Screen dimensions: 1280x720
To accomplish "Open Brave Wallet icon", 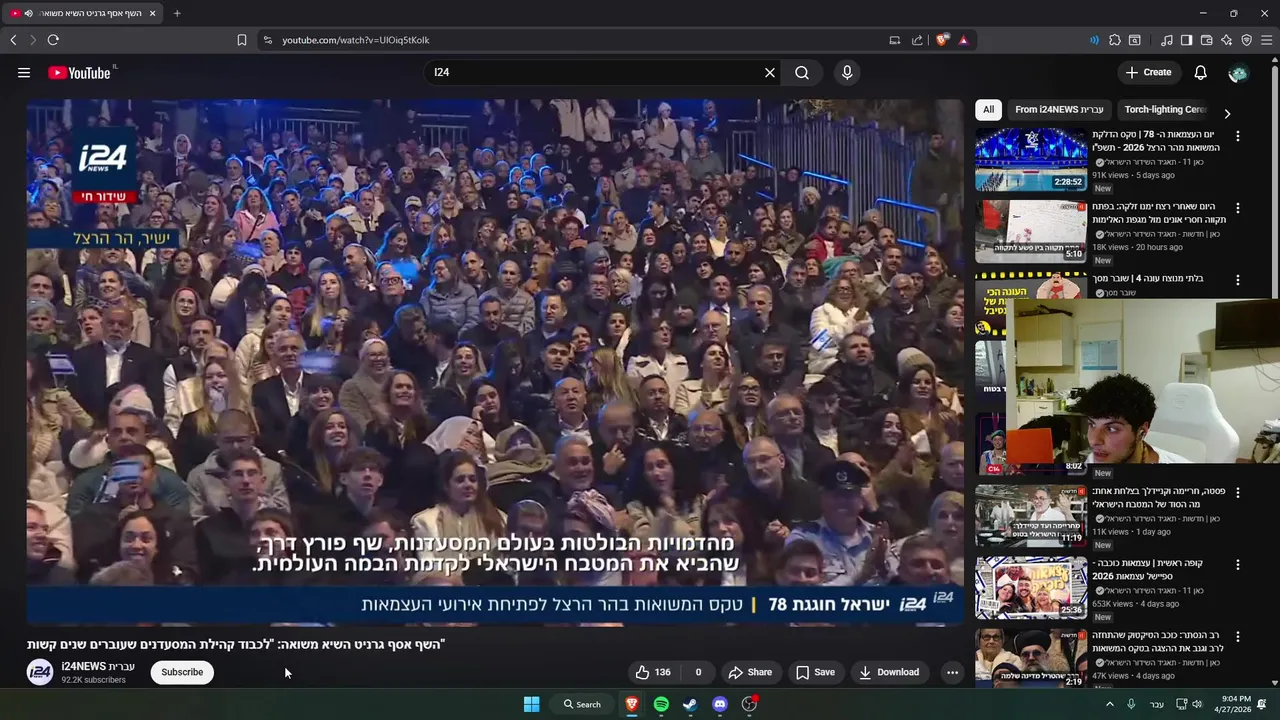I will click(x=1207, y=40).
